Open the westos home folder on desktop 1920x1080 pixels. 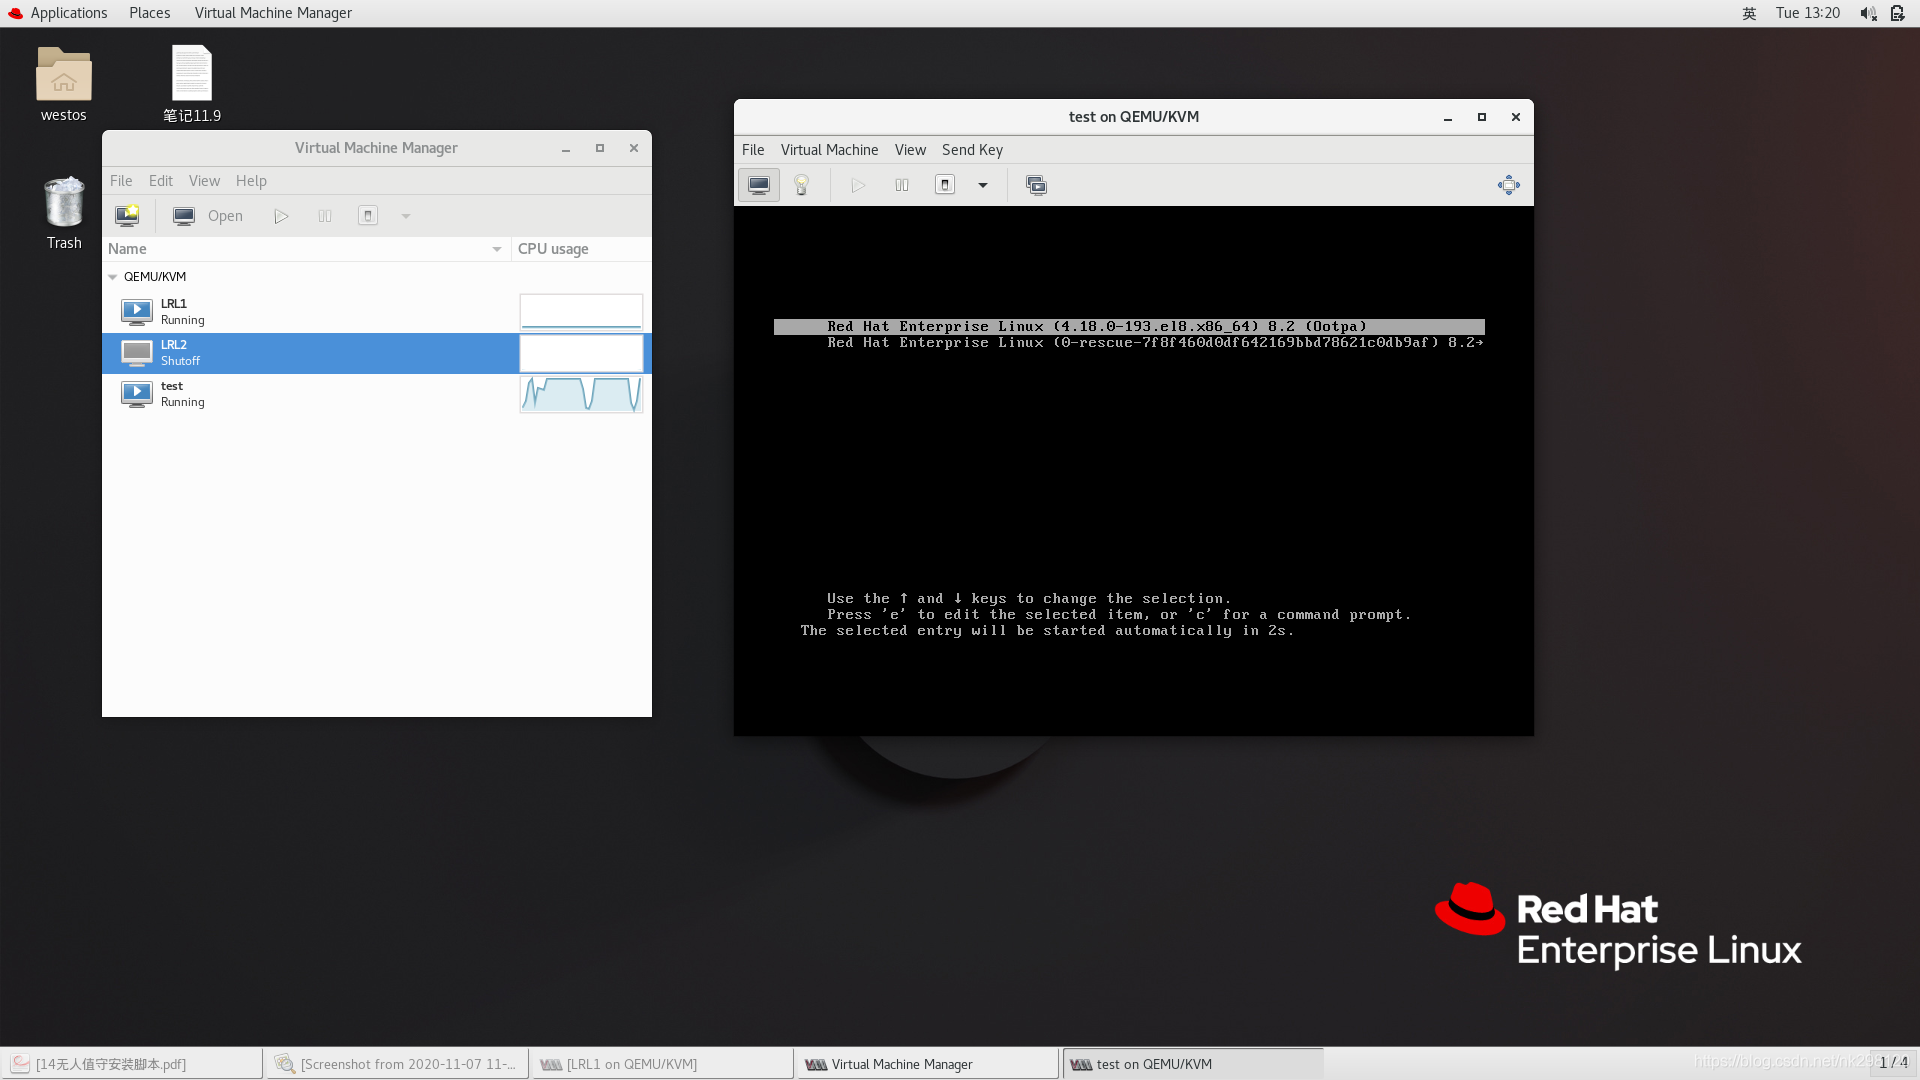click(x=64, y=85)
